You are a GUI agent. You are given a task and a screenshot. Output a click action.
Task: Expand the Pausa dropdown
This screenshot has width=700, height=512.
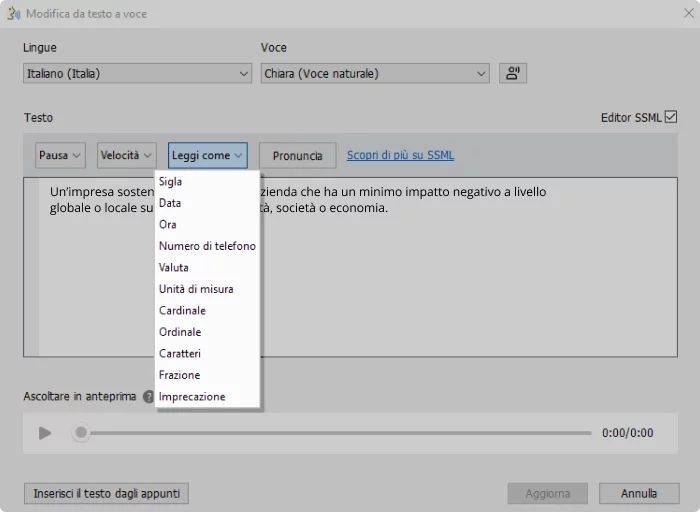60,155
